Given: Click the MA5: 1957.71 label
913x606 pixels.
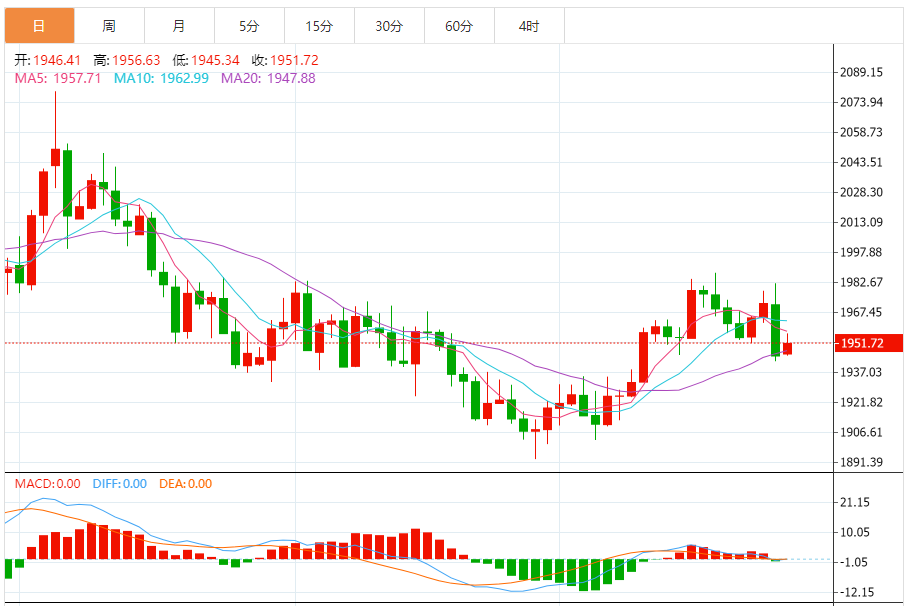Looking at the screenshot, I should pyautogui.click(x=58, y=78).
